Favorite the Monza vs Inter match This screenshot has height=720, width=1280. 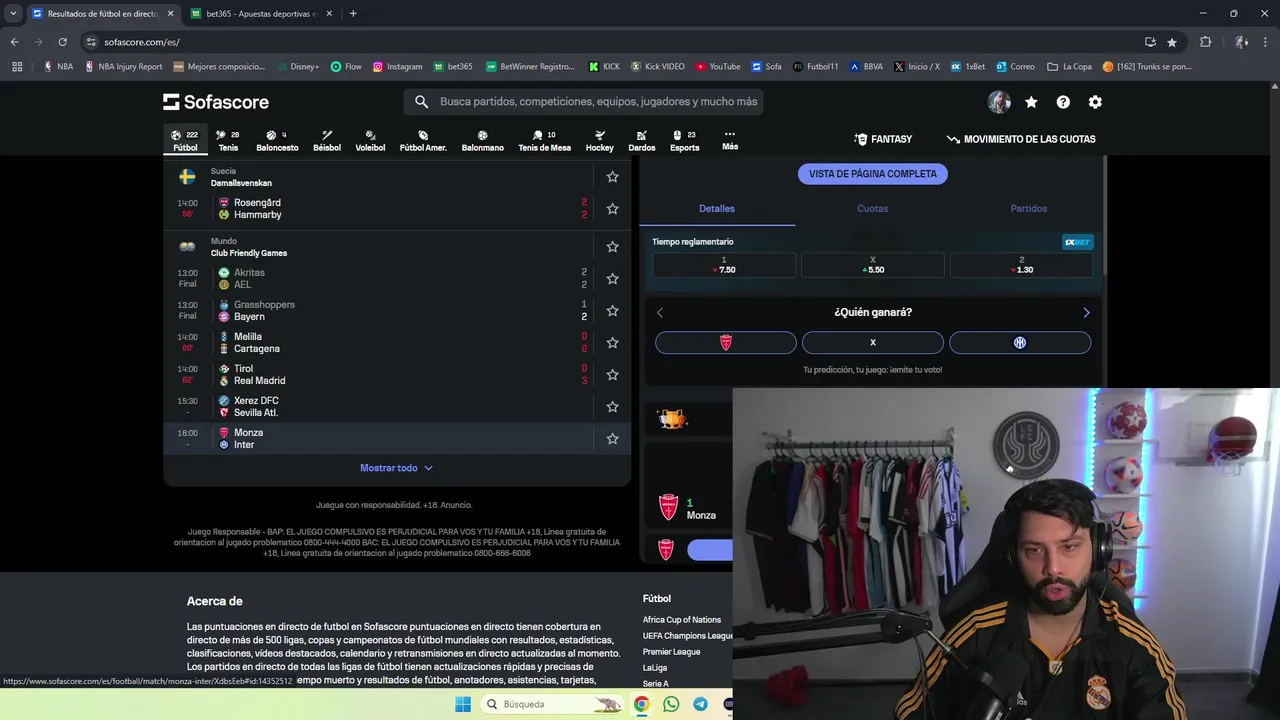[x=612, y=439]
